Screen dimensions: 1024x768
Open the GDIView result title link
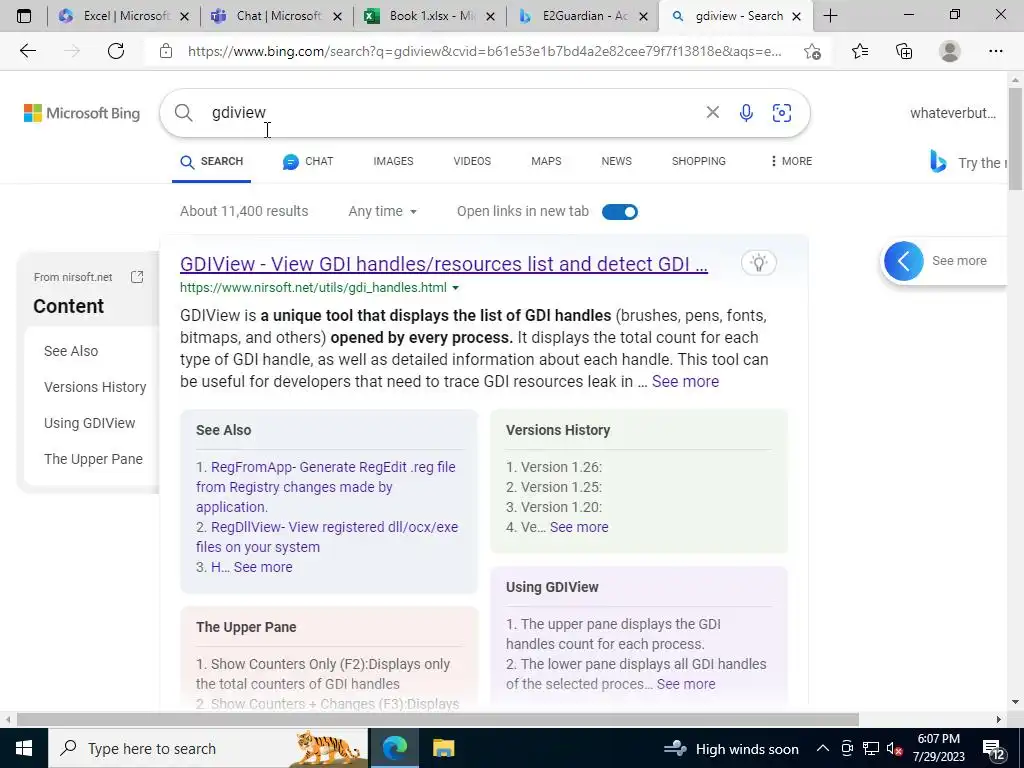pyautogui.click(x=443, y=264)
